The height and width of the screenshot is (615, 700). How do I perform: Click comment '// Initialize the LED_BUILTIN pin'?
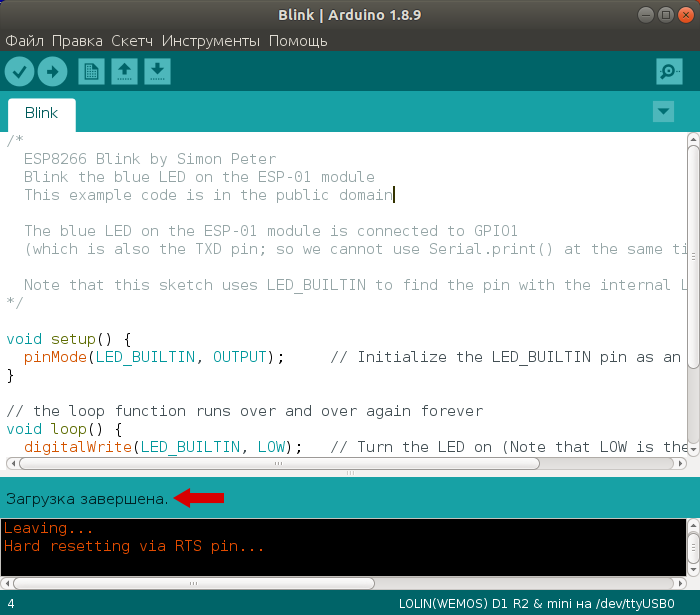point(505,357)
